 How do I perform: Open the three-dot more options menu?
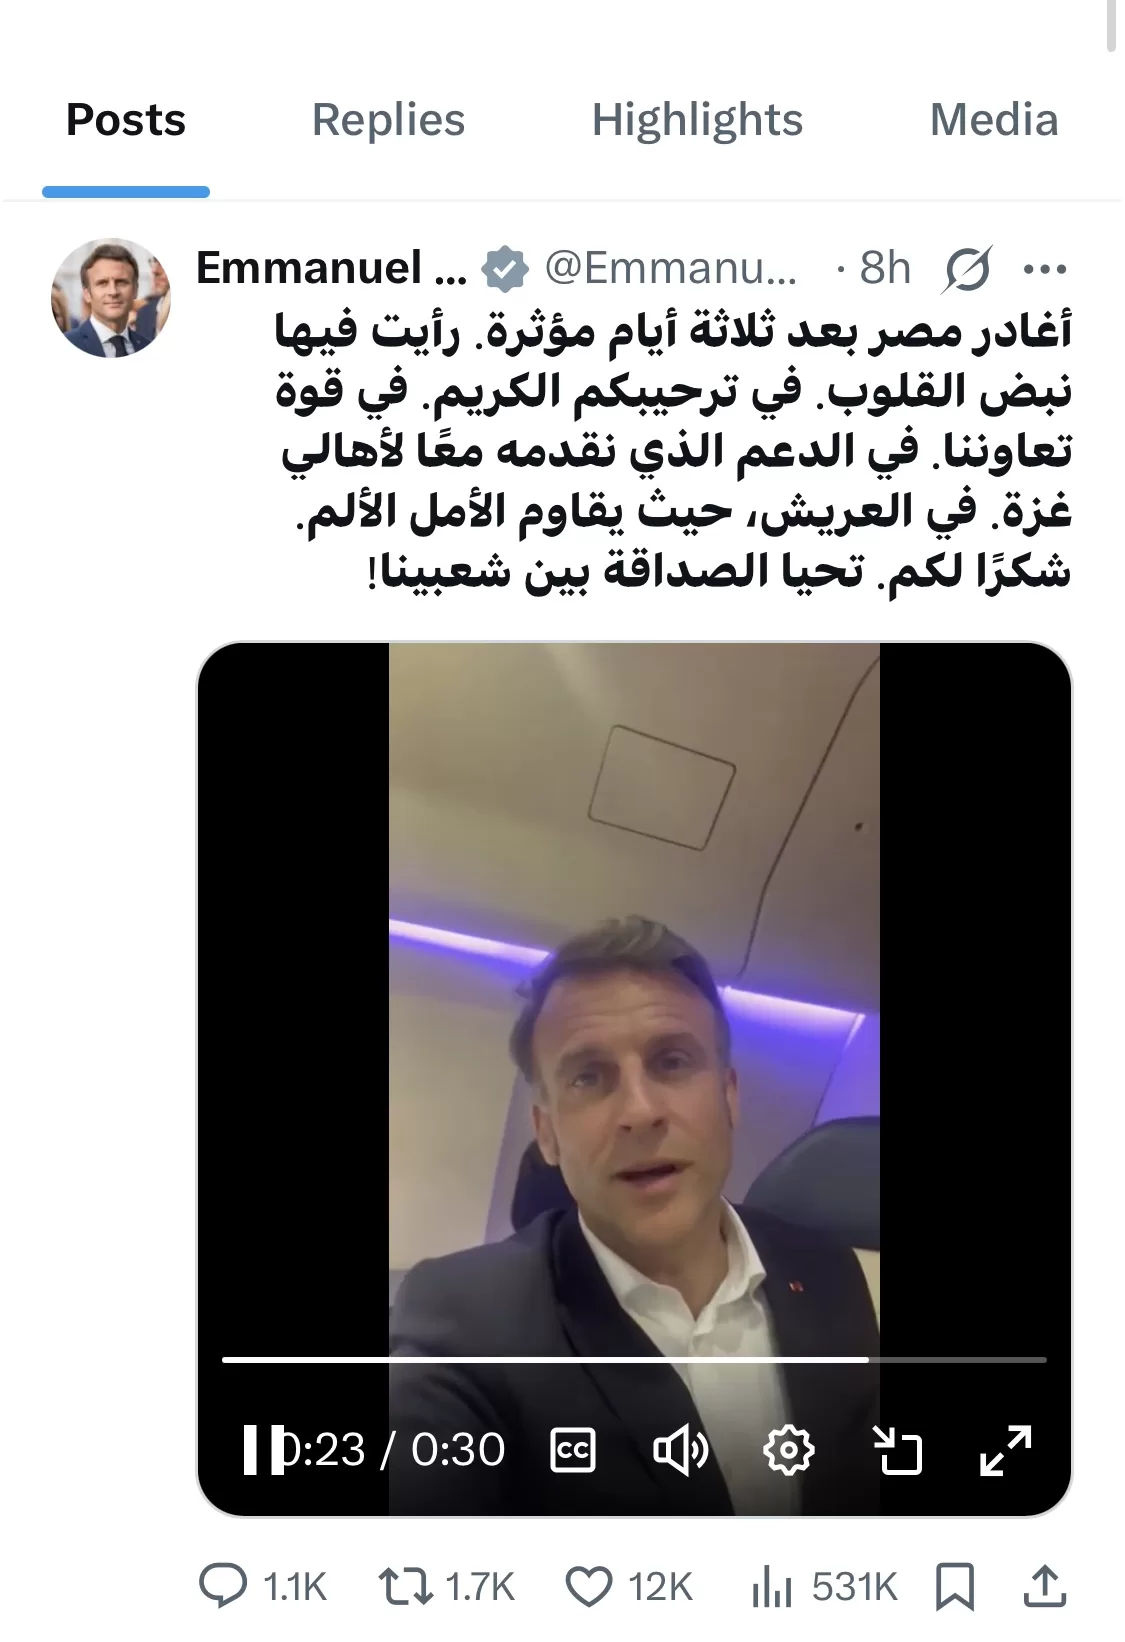(1046, 269)
